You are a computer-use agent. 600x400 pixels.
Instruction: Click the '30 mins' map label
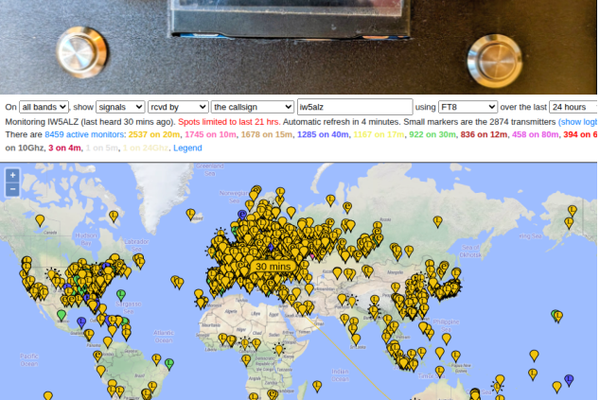(272, 267)
